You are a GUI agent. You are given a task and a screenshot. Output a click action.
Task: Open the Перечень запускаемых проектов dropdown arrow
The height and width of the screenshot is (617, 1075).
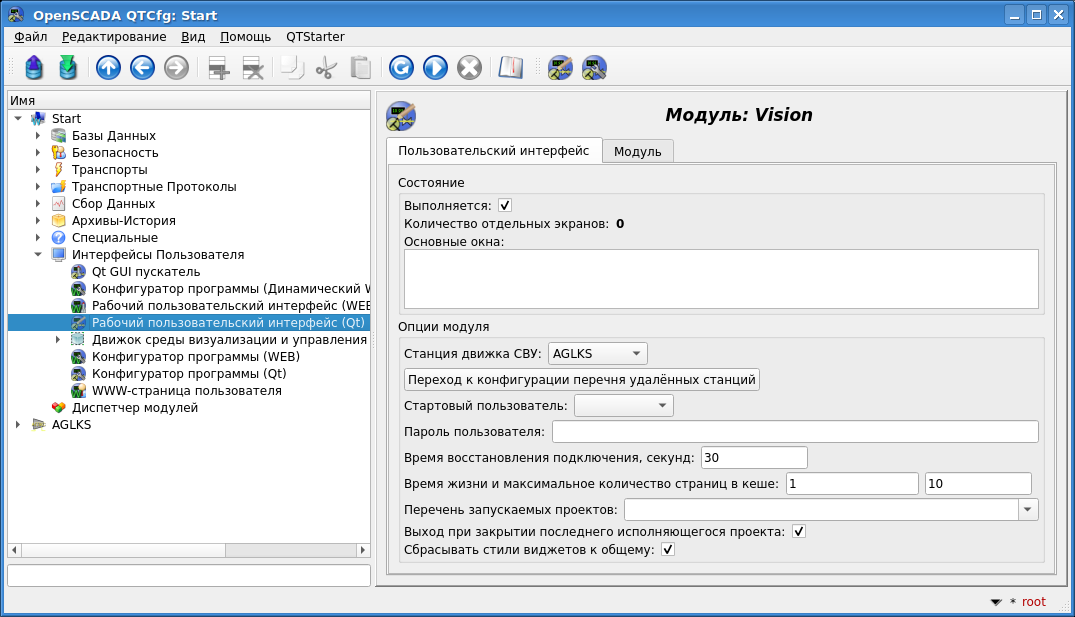coord(1028,509)
